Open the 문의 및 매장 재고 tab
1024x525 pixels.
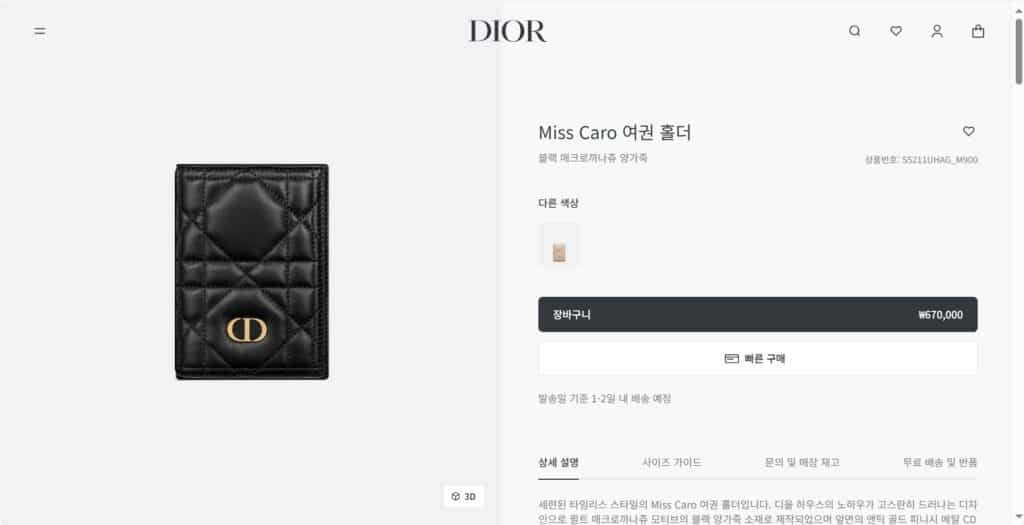coord(802,462)
